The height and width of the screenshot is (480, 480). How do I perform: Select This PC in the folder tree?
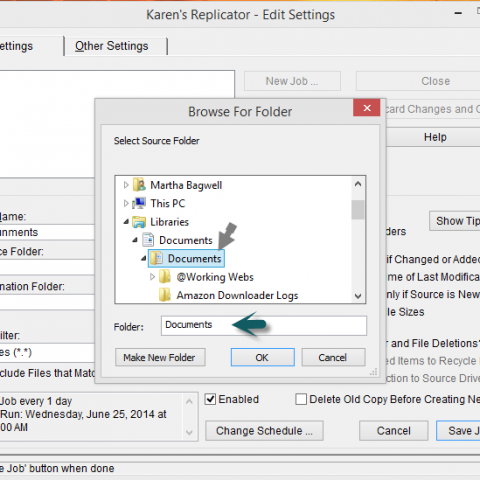[168, 203]
